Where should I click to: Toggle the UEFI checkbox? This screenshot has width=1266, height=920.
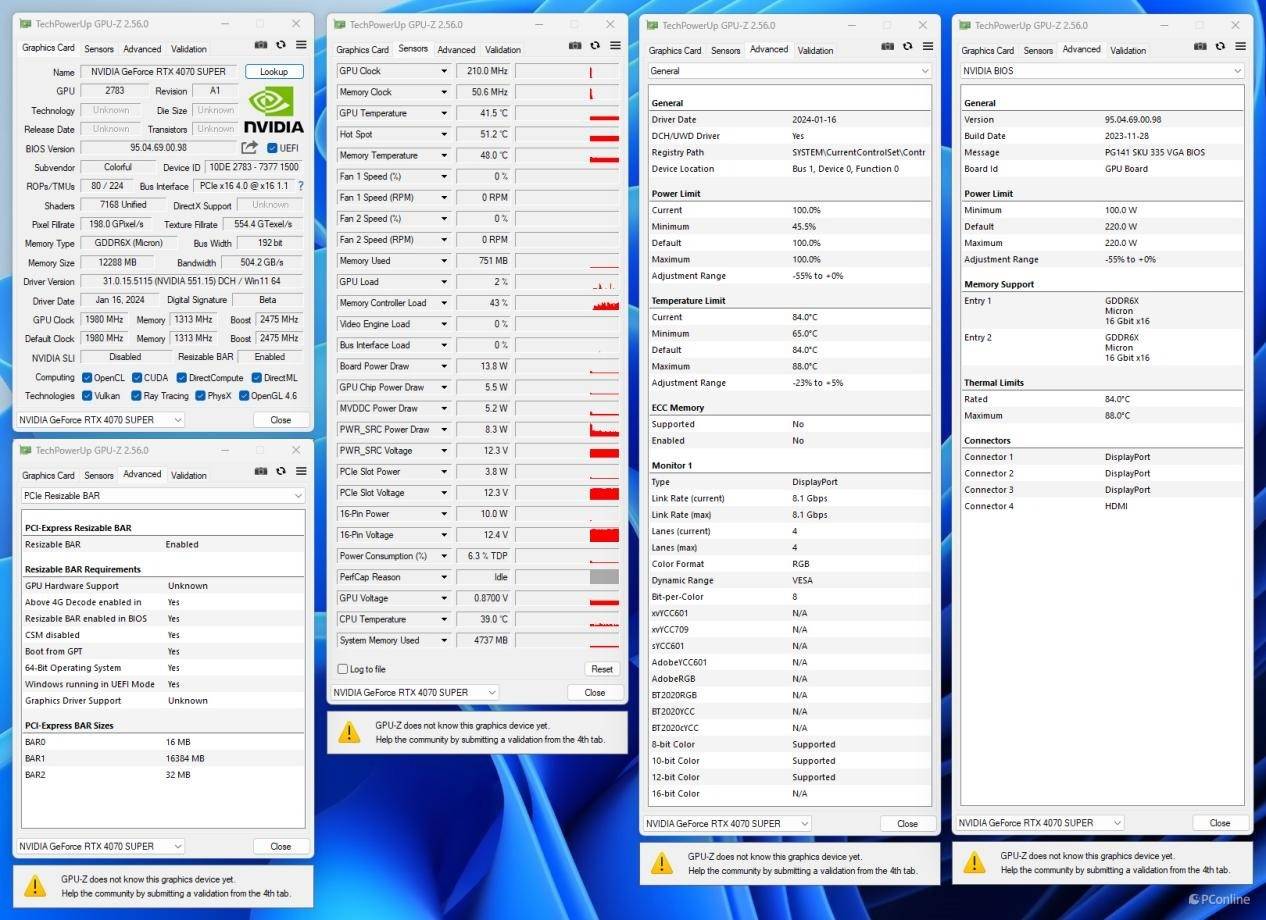[x=273, y=148]
